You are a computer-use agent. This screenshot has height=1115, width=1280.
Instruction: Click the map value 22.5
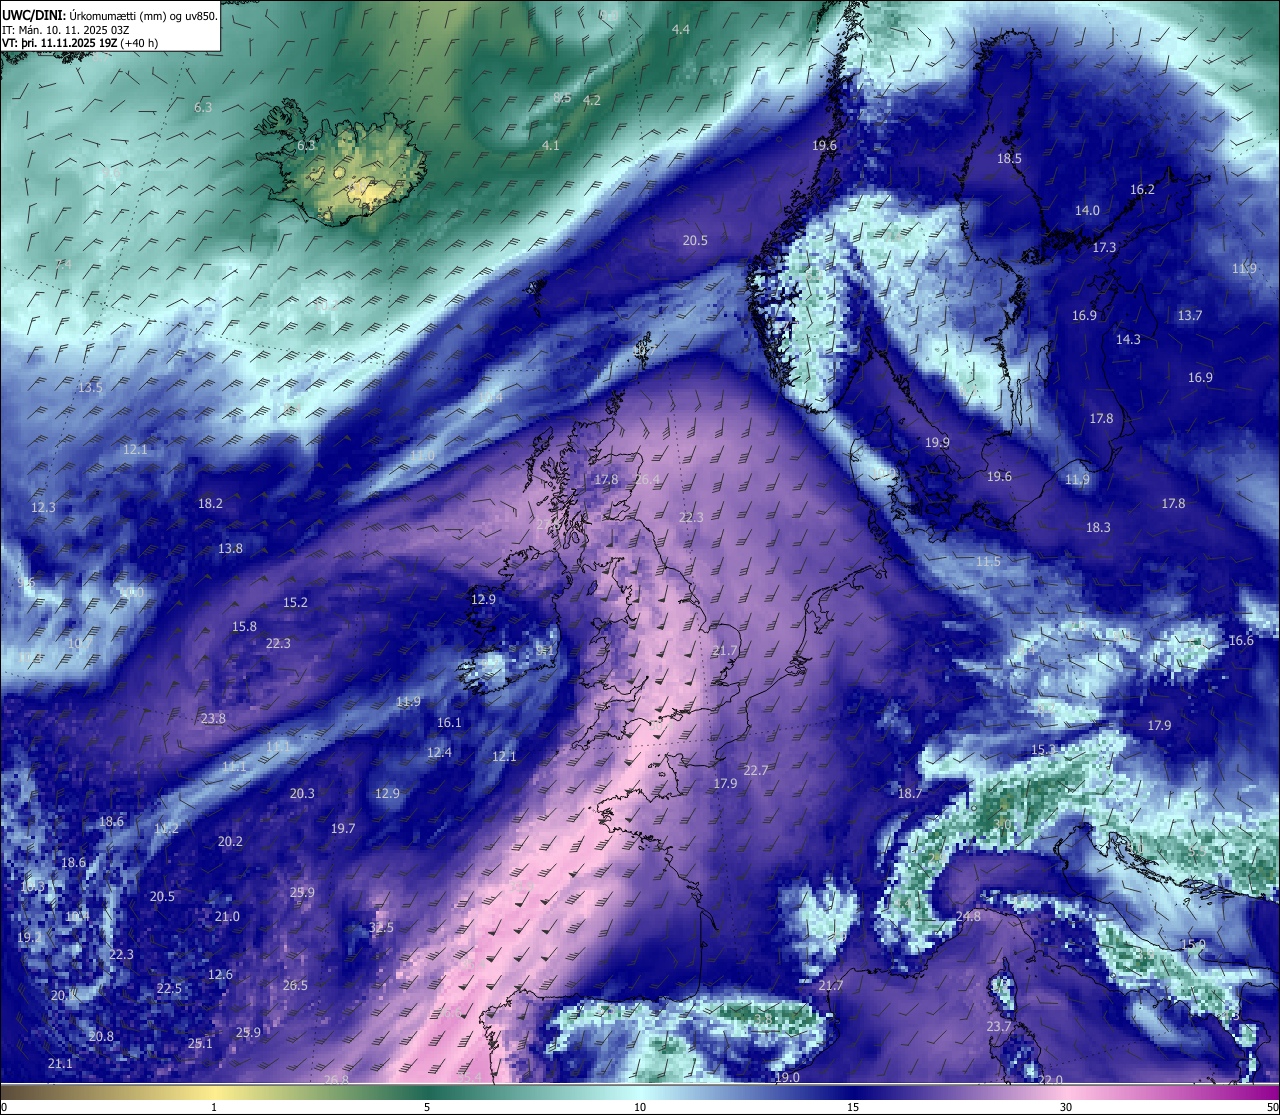[x=170, y=988]
